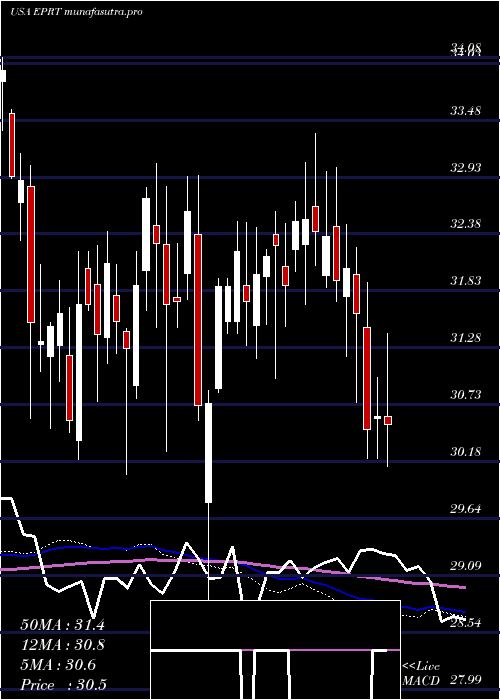500x700 pixels.
Task: Click the 29.64 price axis label
Action: click(465, 508)
